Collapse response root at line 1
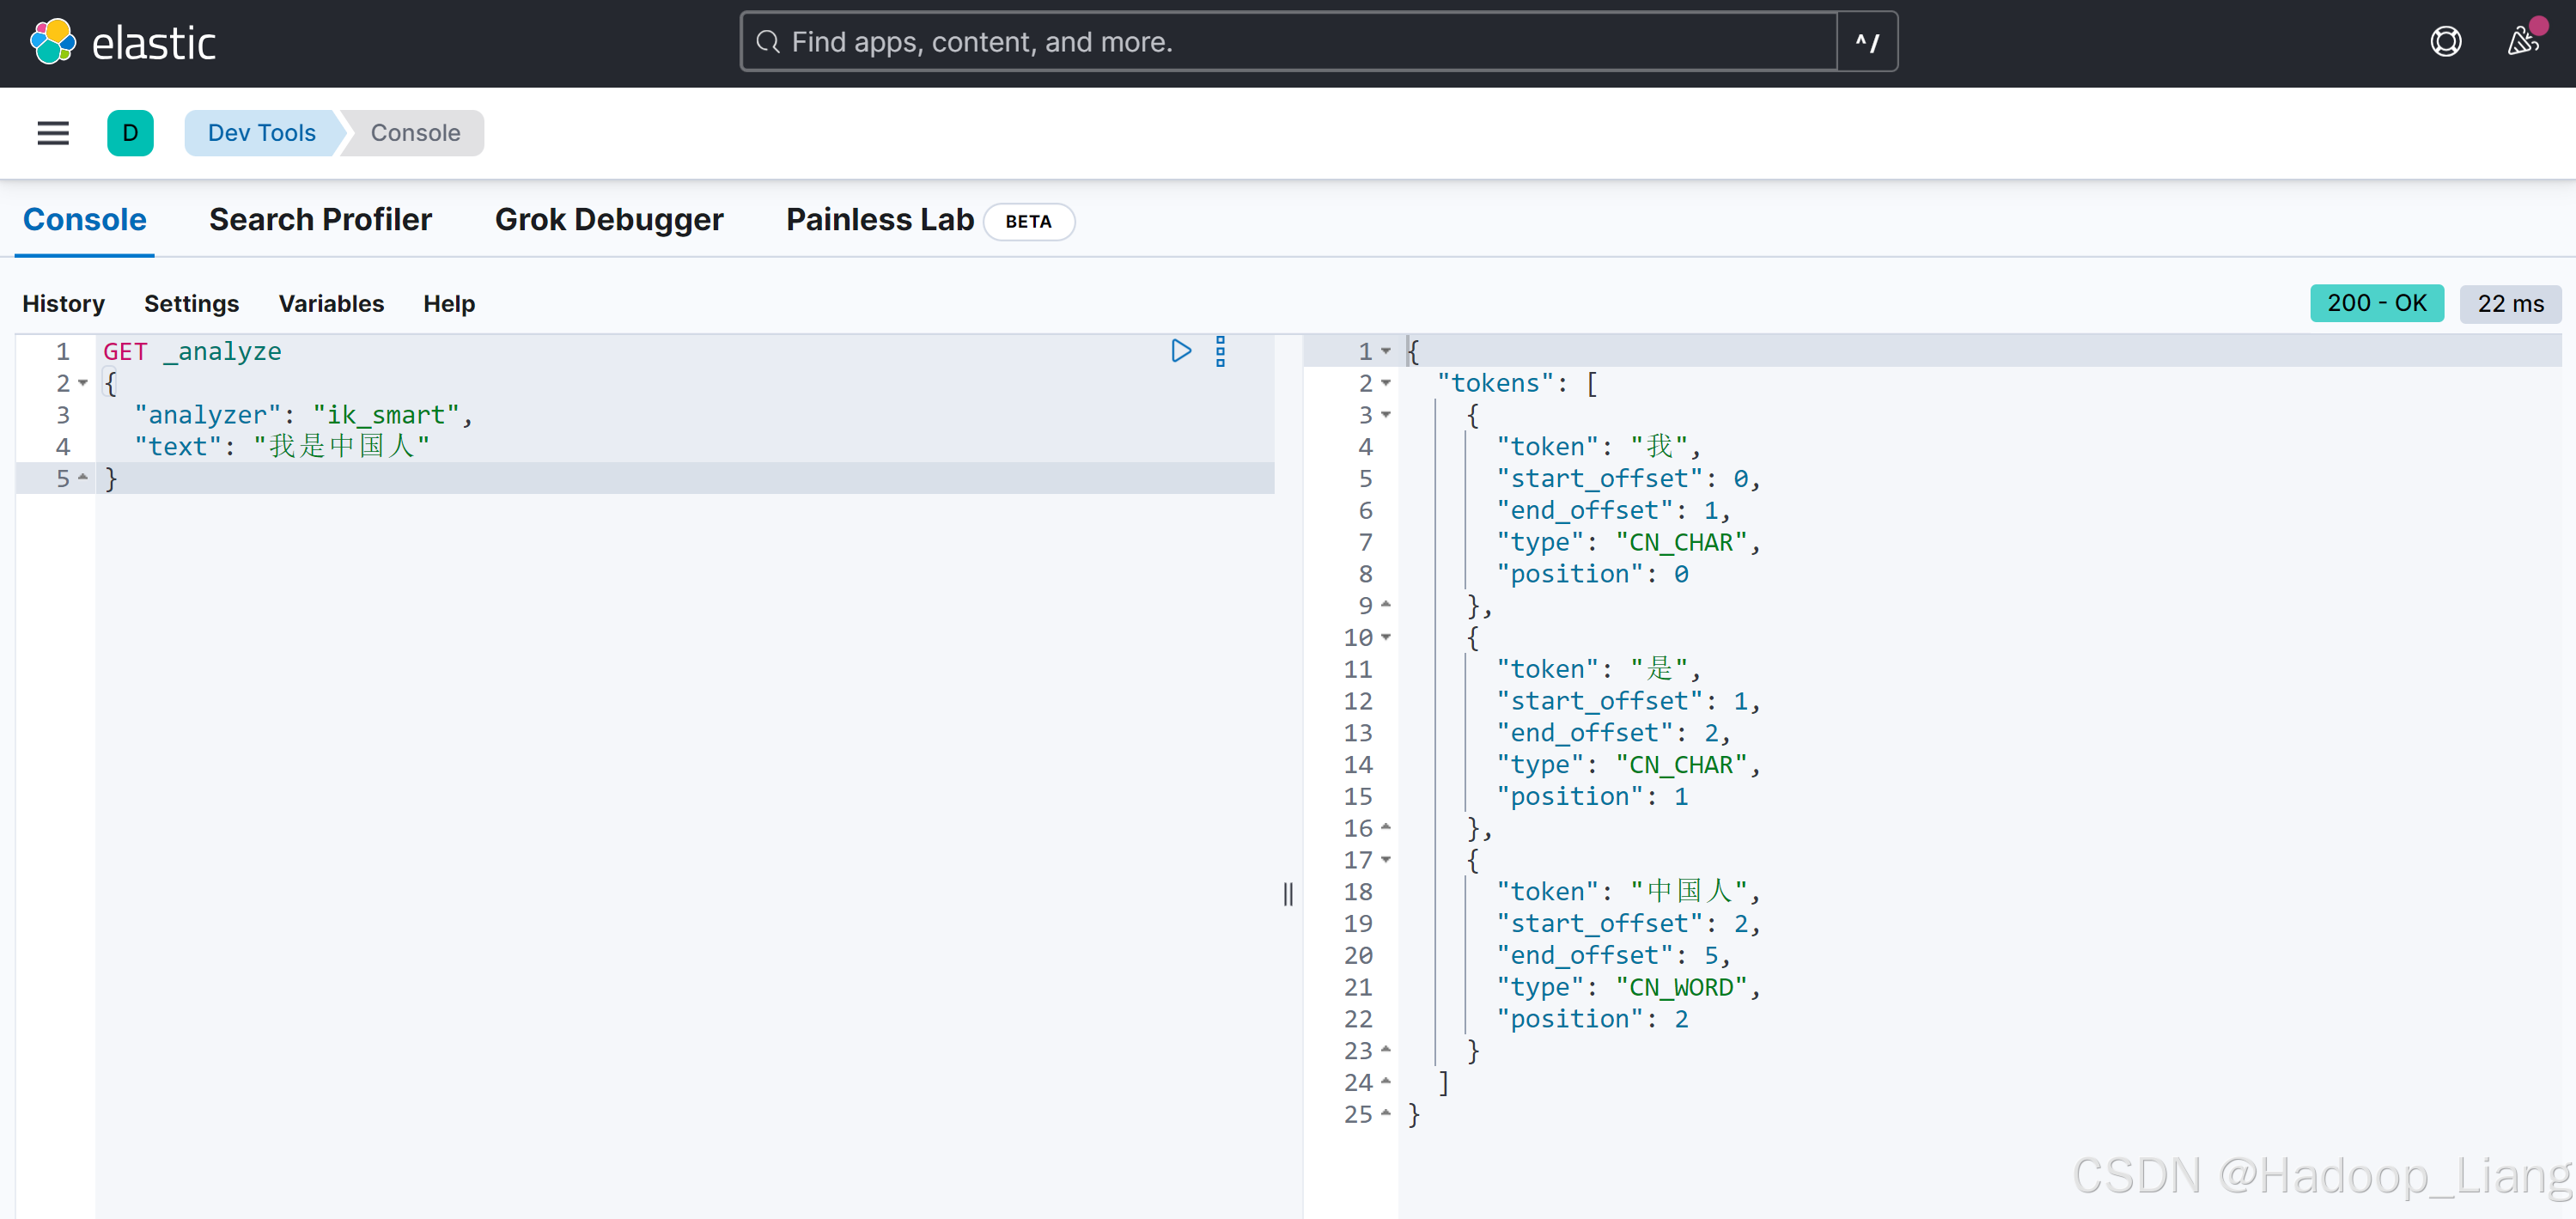The width and height of the screenshot is (2576, 1219). tap(1386, 351)
